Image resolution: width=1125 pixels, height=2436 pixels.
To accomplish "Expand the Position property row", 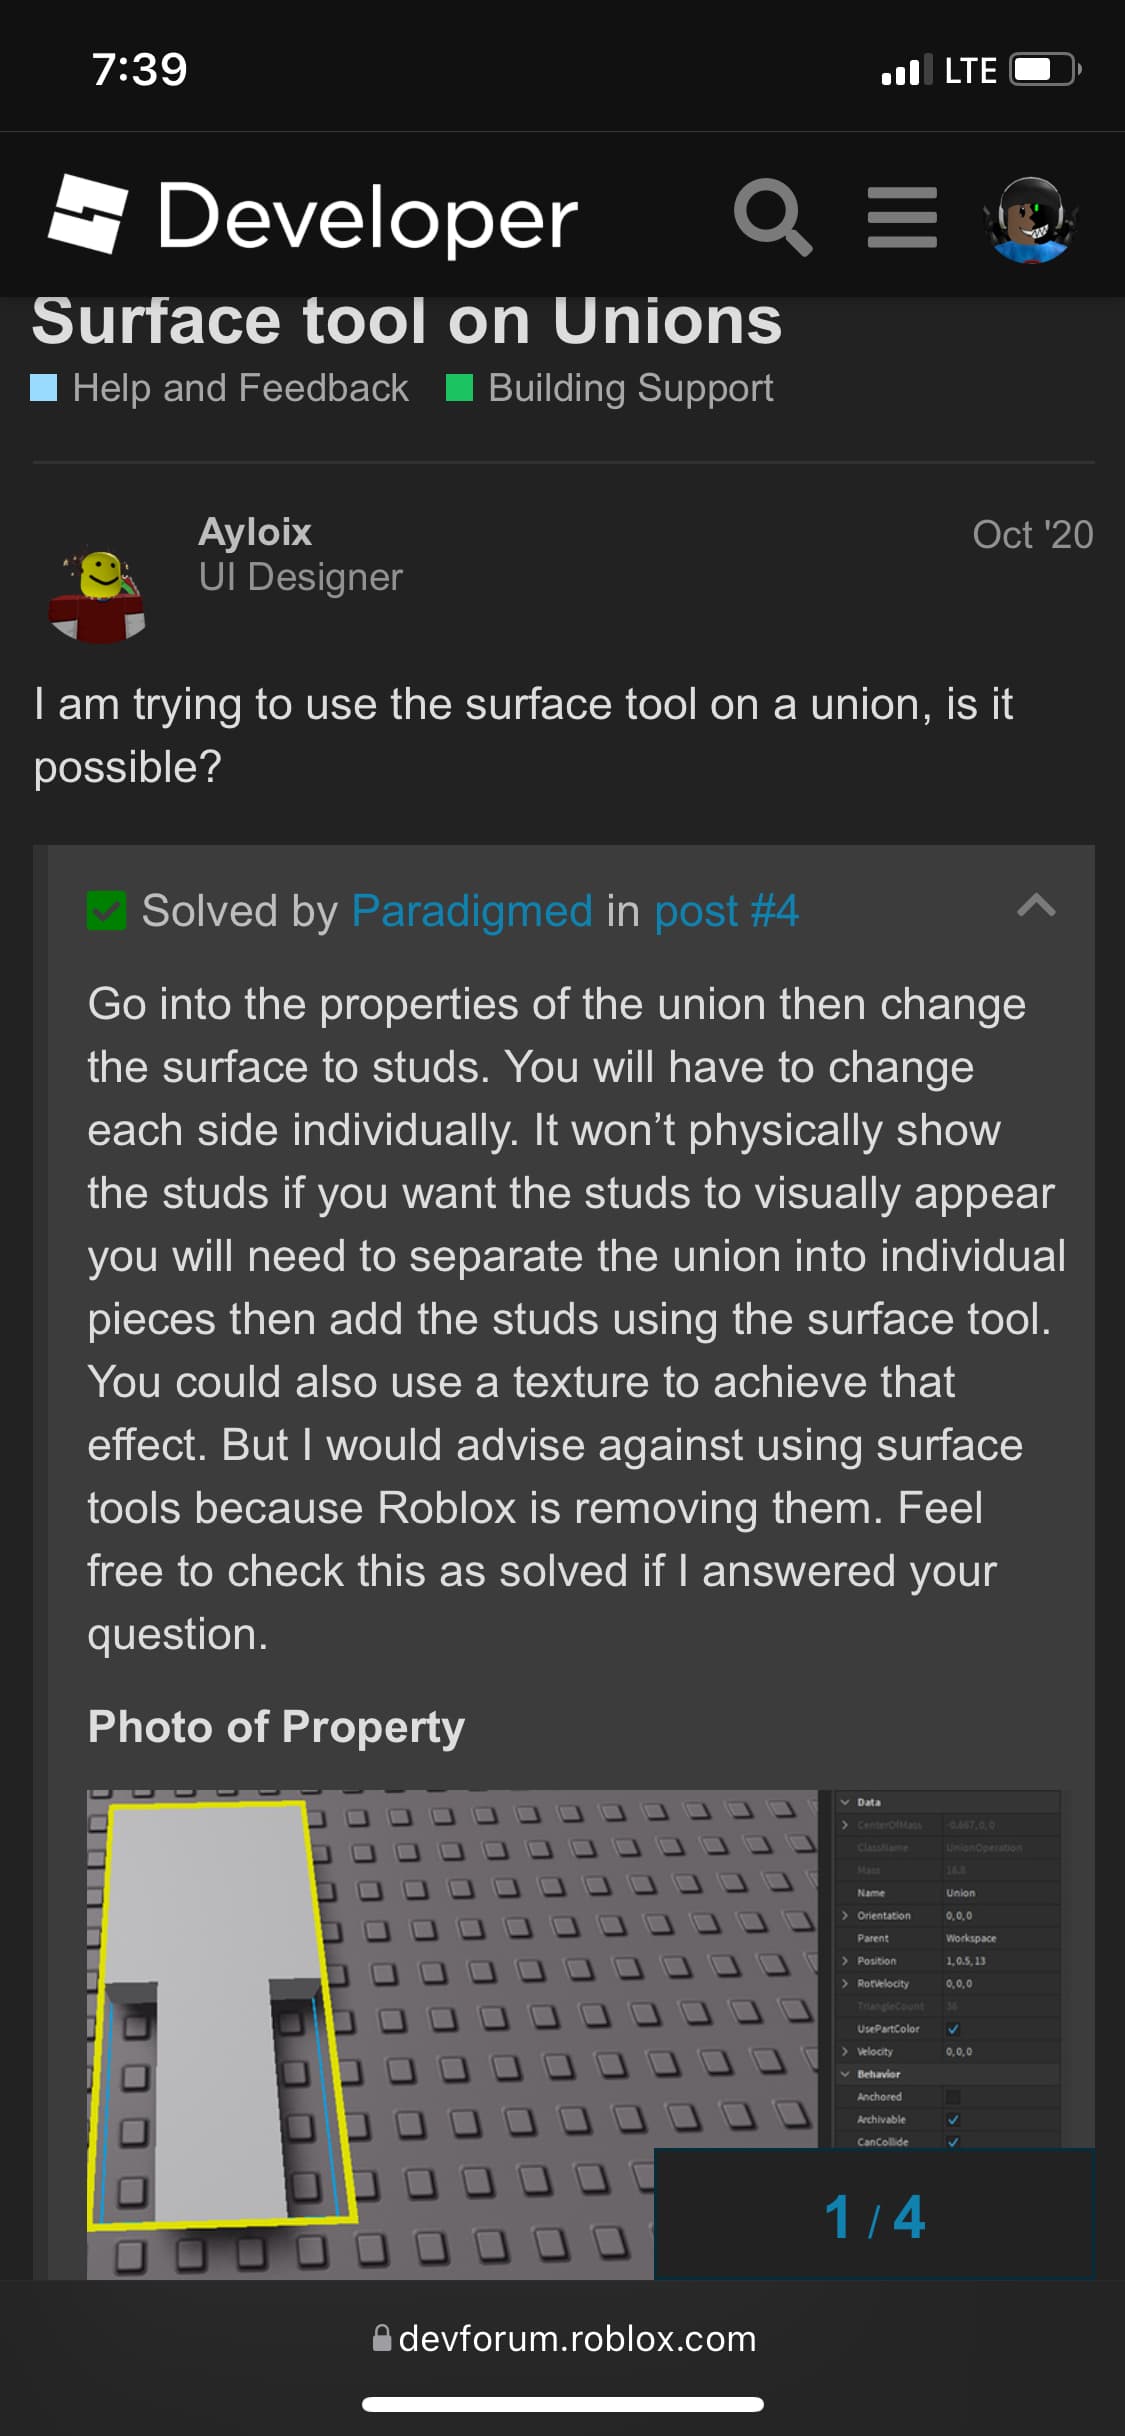I will (846, 1961).
